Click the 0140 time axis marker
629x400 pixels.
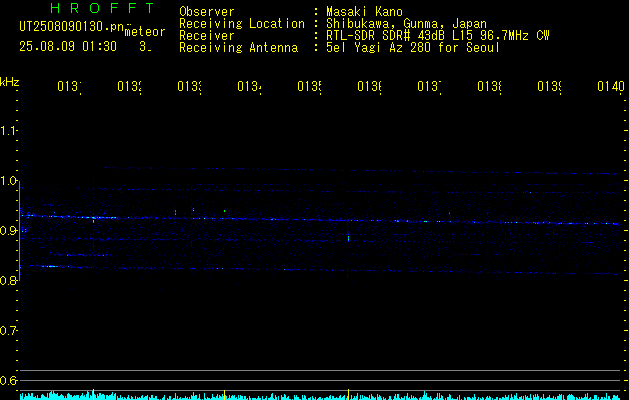pos(611,86)
